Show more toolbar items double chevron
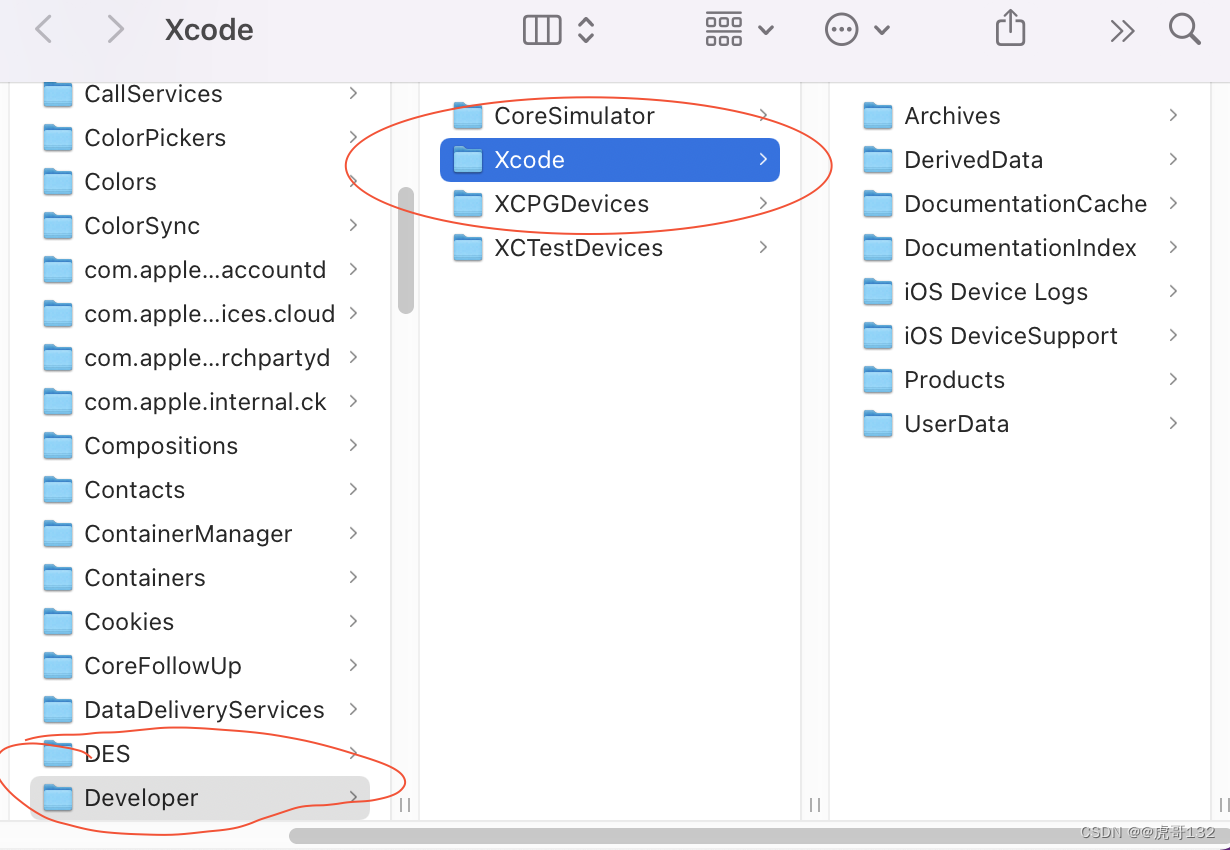This screenshot has width=1230, height=850. coord(1122,31)
